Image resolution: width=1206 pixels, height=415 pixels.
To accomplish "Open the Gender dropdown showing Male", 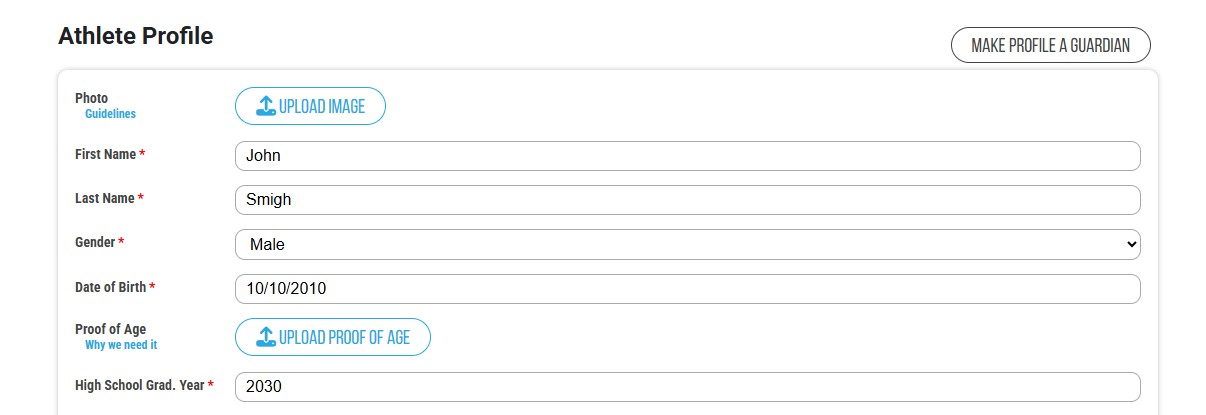I will pyautogui.click(x=687, y=244).
